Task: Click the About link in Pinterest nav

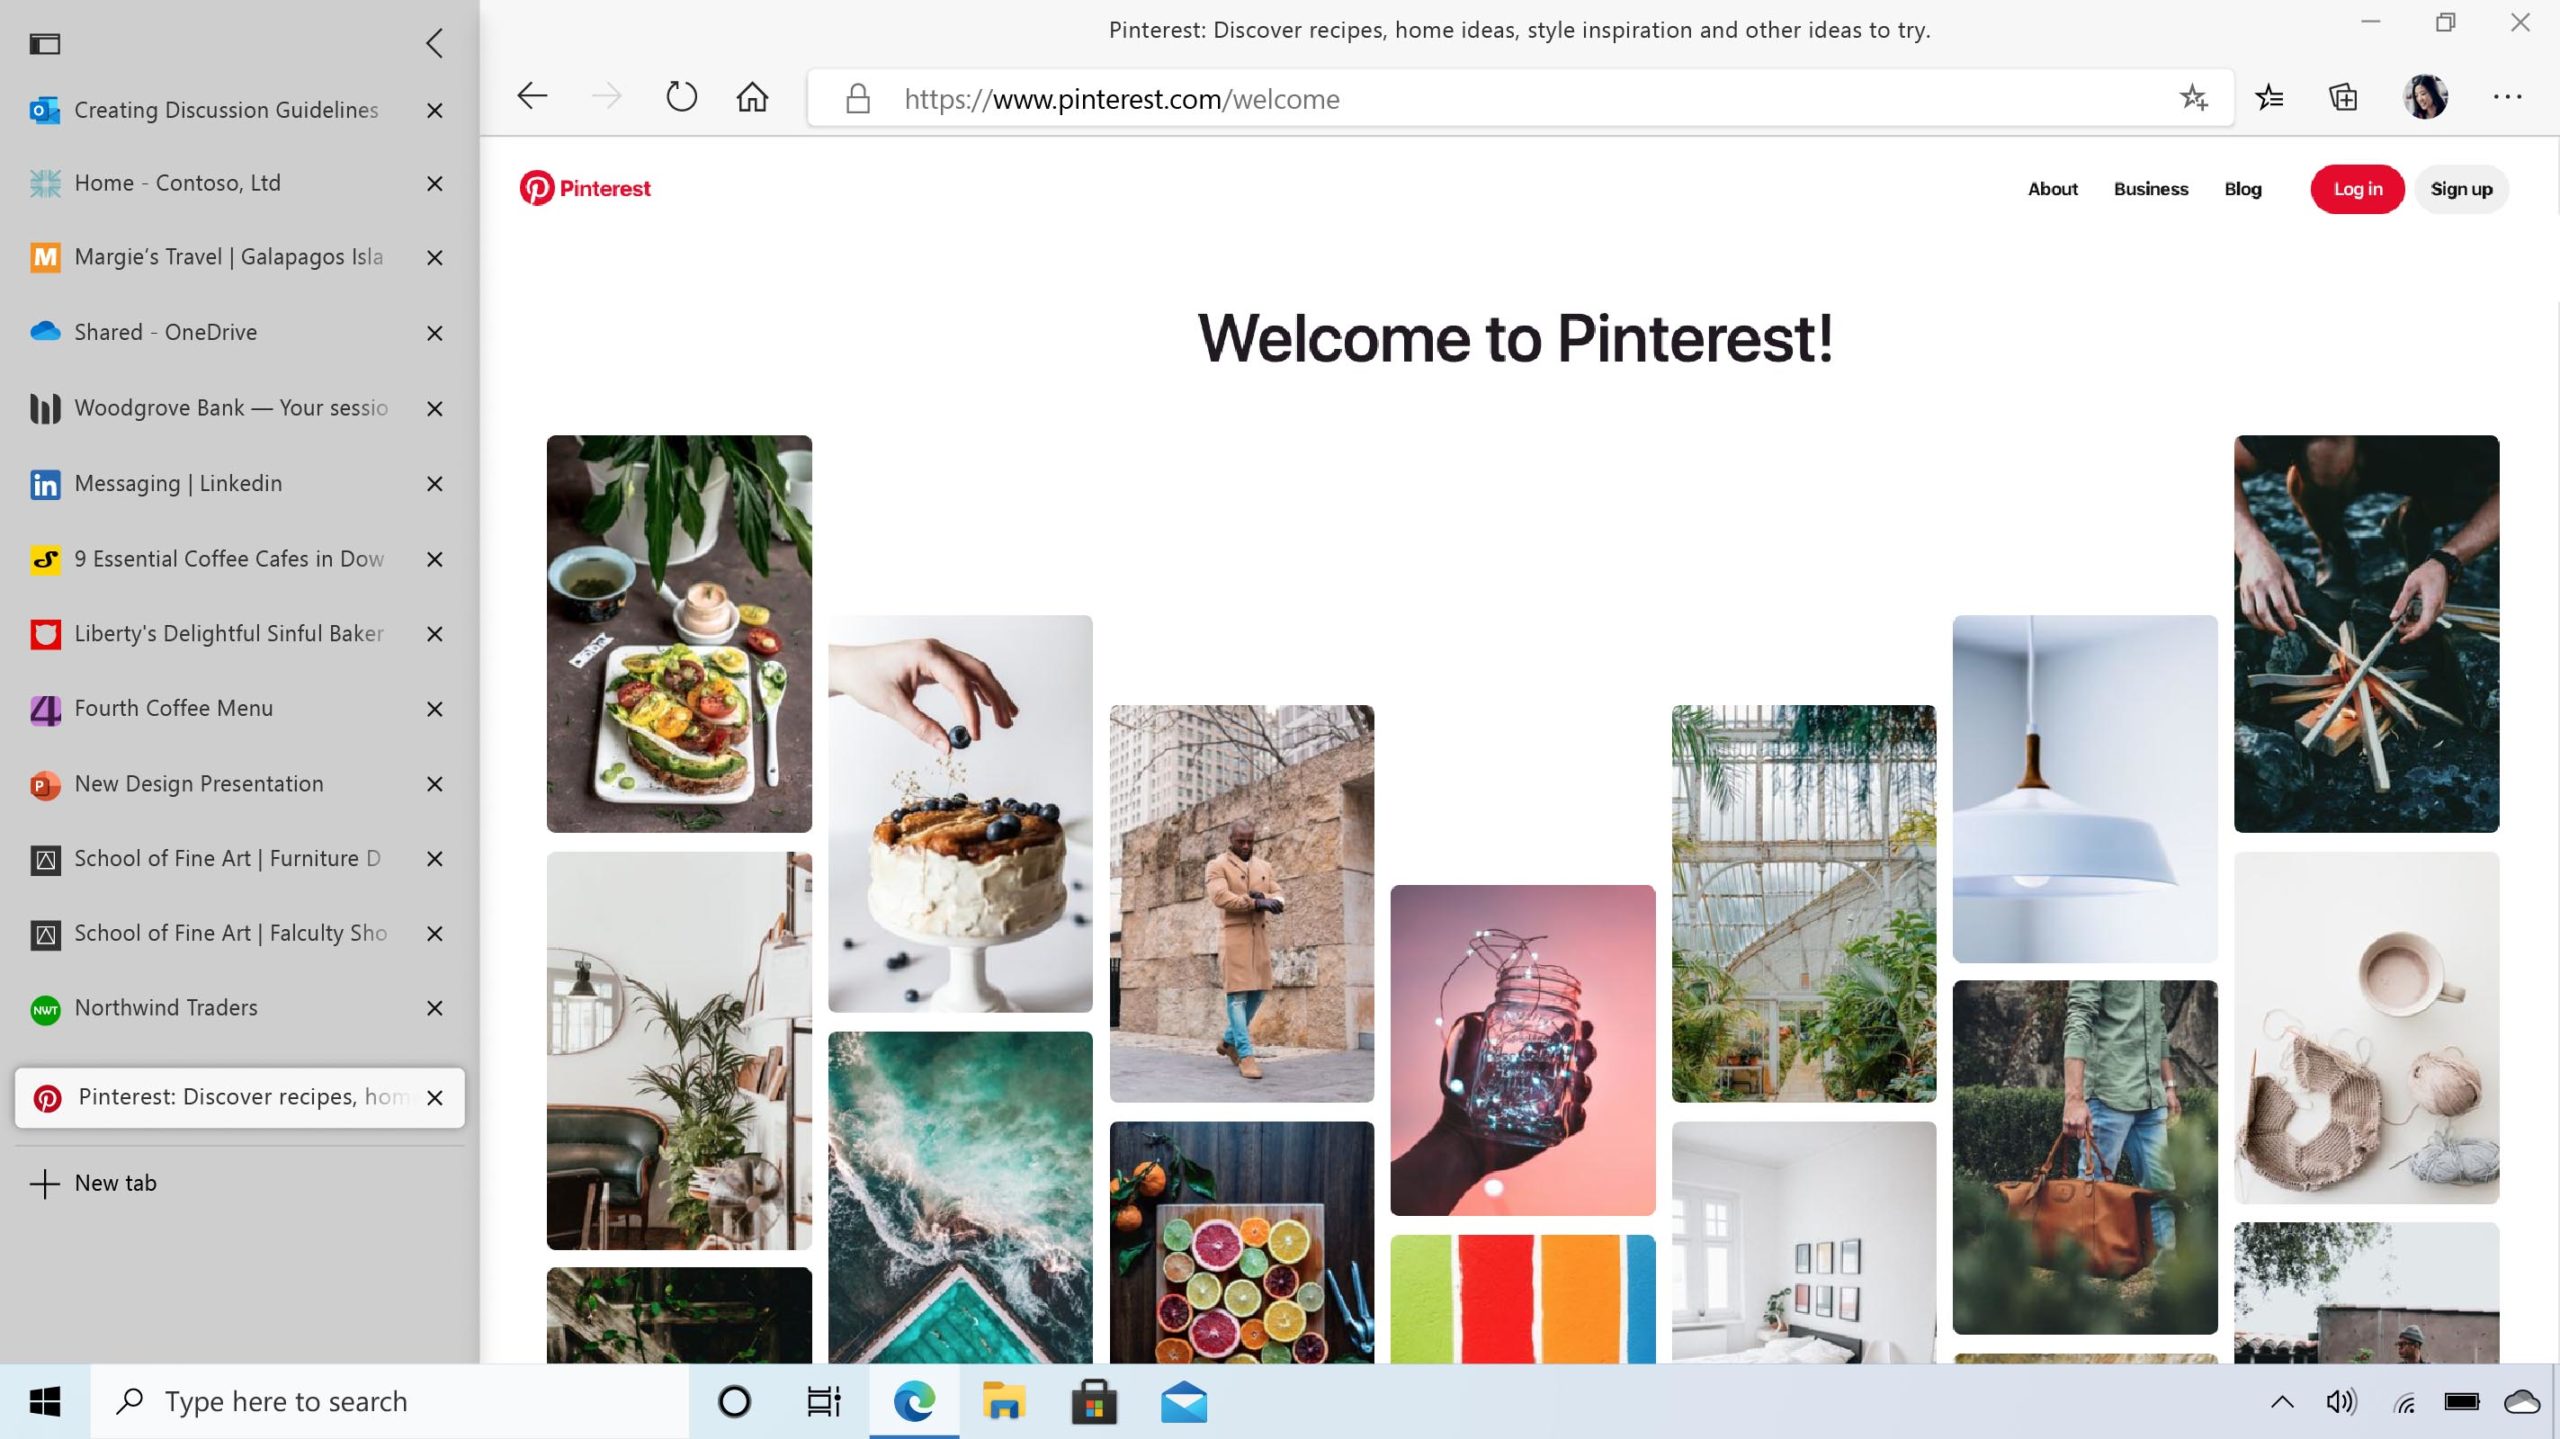Action: [2052, 188]
